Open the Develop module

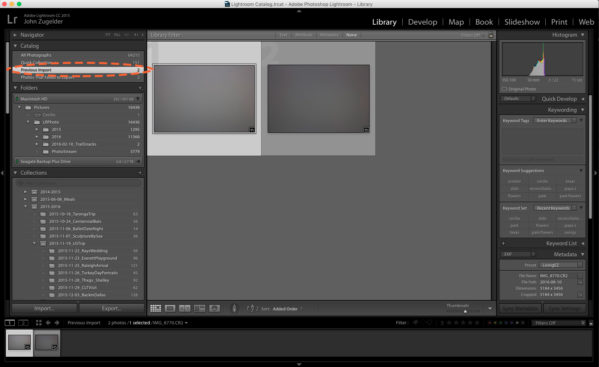423,22
